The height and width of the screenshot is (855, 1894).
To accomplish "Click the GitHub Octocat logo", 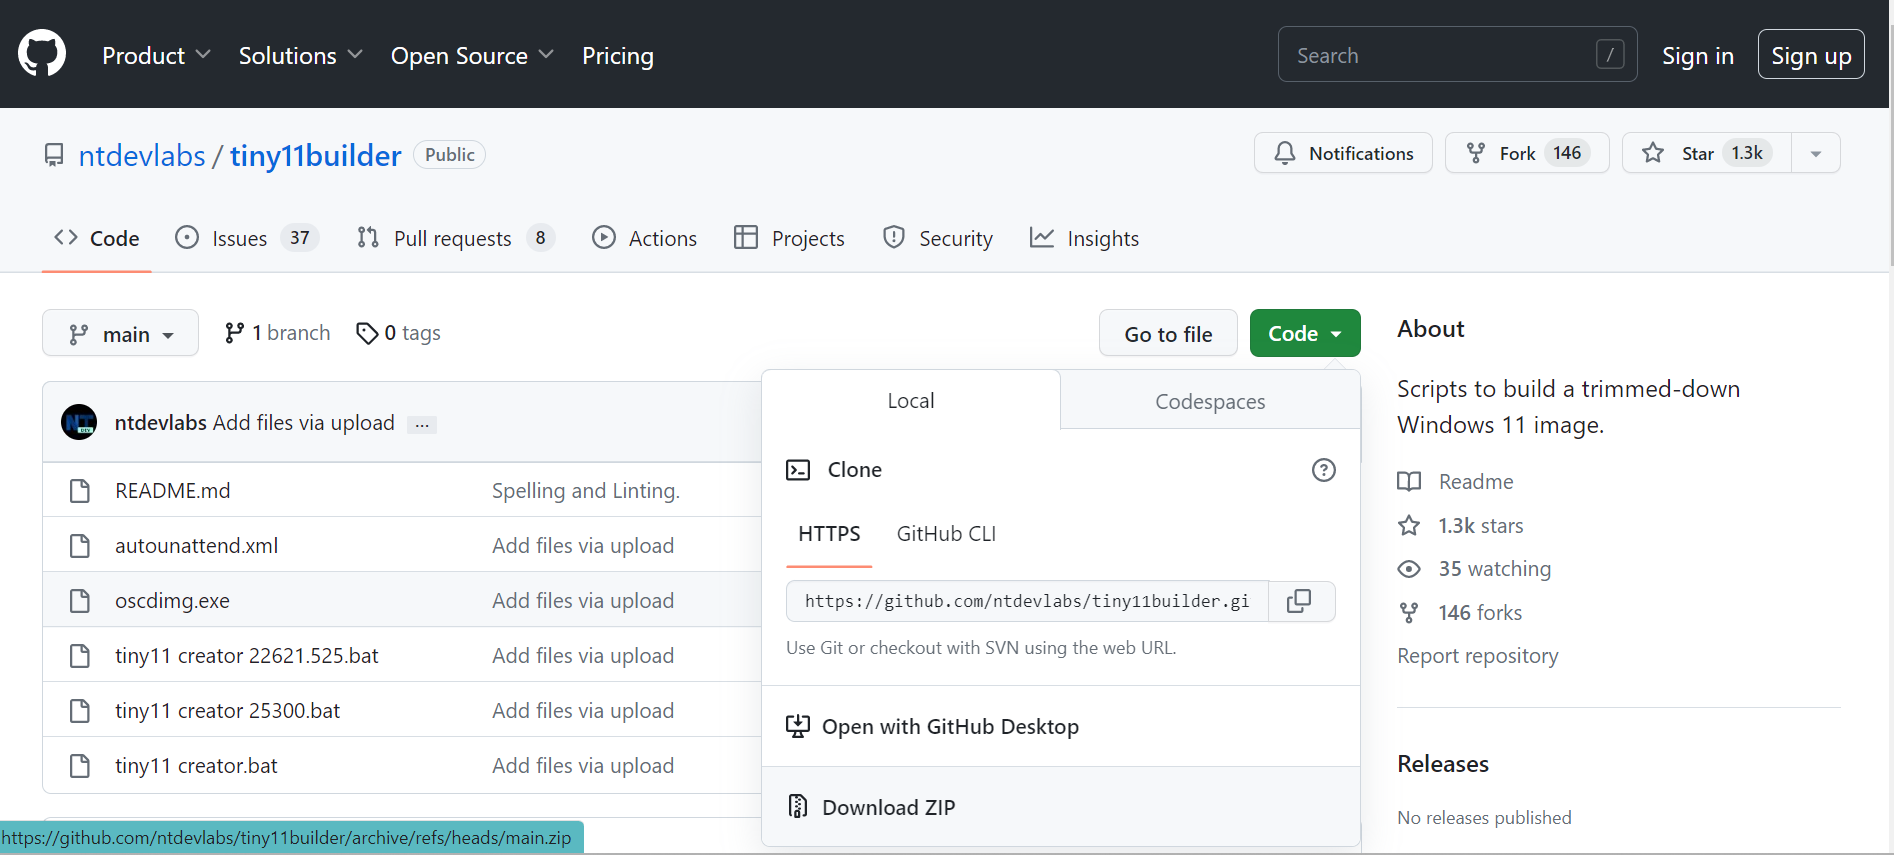I will [x=42, y=54].
